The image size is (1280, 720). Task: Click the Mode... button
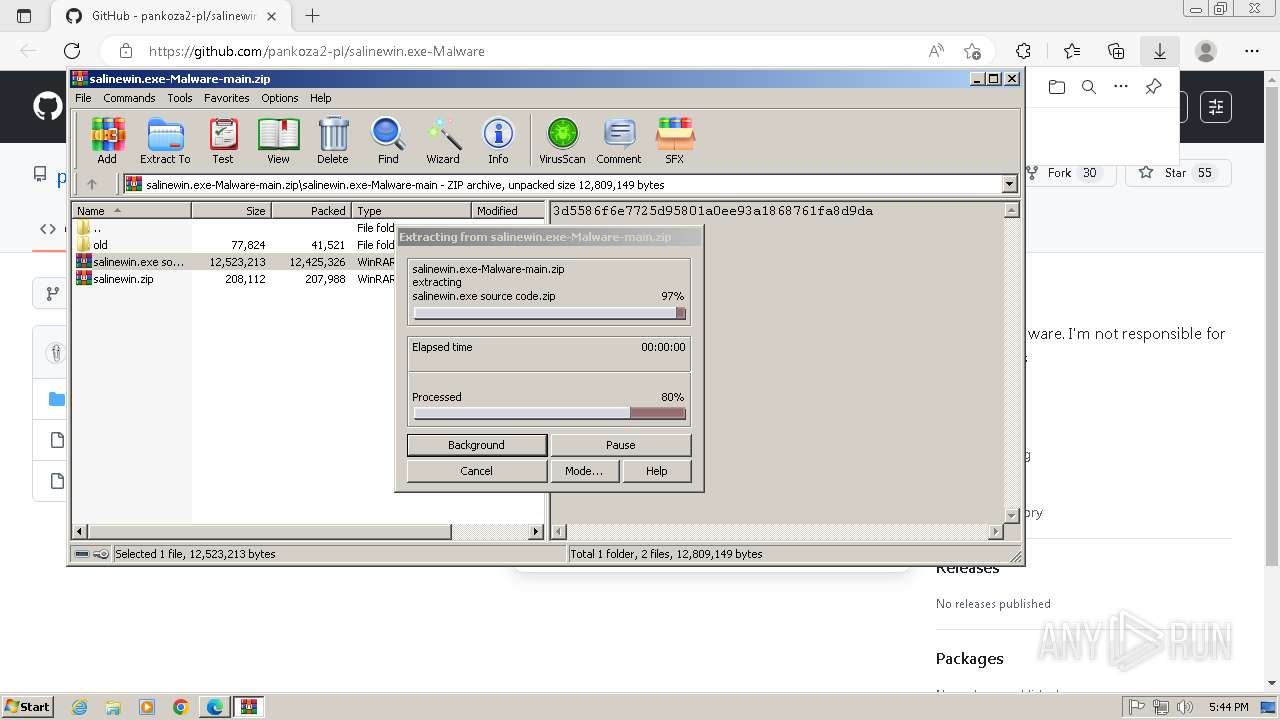[x=584, y=471]
